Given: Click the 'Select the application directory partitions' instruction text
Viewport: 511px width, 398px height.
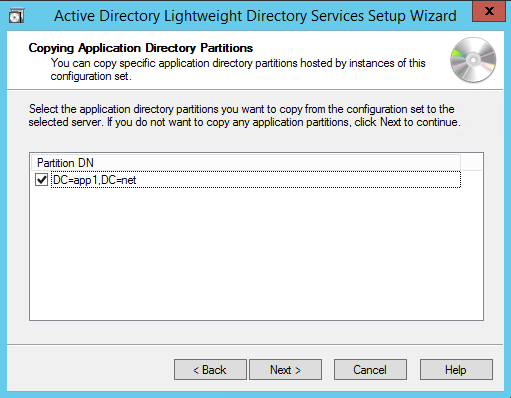Looking at the screenshot, I should click(x=244, y=115).
